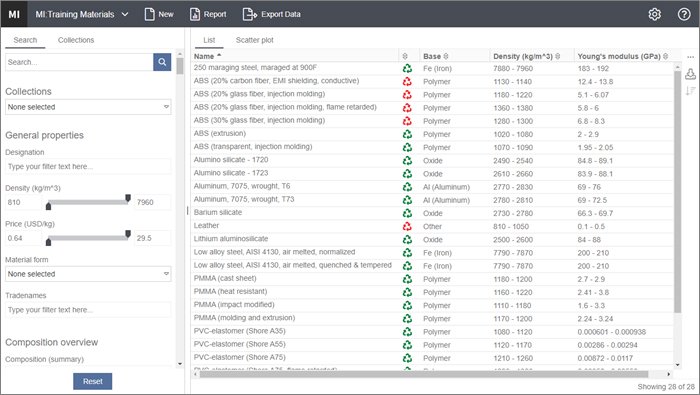The image size is (700, 395).
Task: Adjust Price minimum slider handle
Action: tap(49, 241)
